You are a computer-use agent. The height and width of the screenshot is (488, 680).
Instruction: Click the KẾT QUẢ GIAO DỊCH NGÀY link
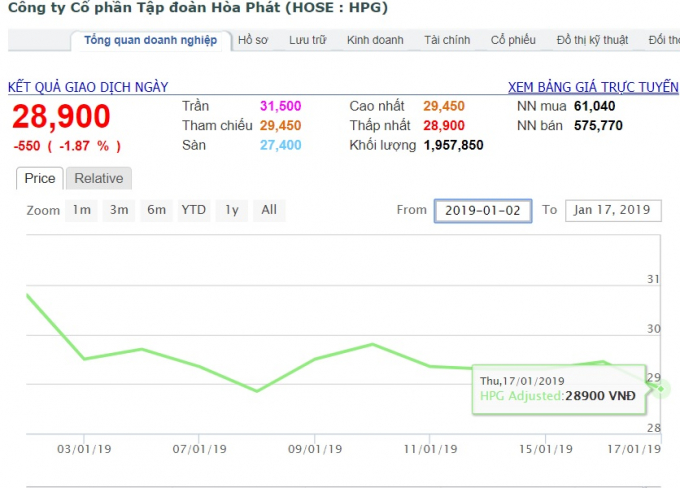pyautogui.click(x=88, y=87)
